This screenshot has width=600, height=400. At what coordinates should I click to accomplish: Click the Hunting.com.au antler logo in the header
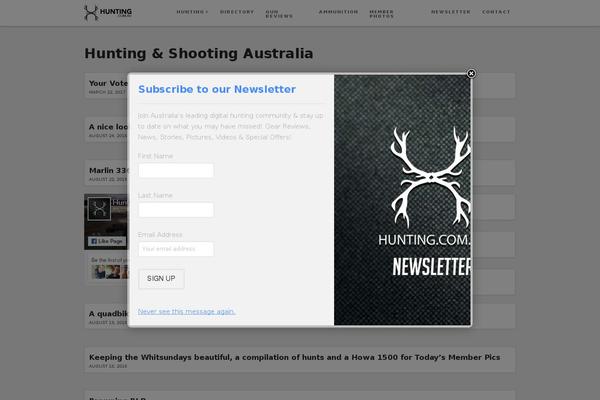pos(108,13)
